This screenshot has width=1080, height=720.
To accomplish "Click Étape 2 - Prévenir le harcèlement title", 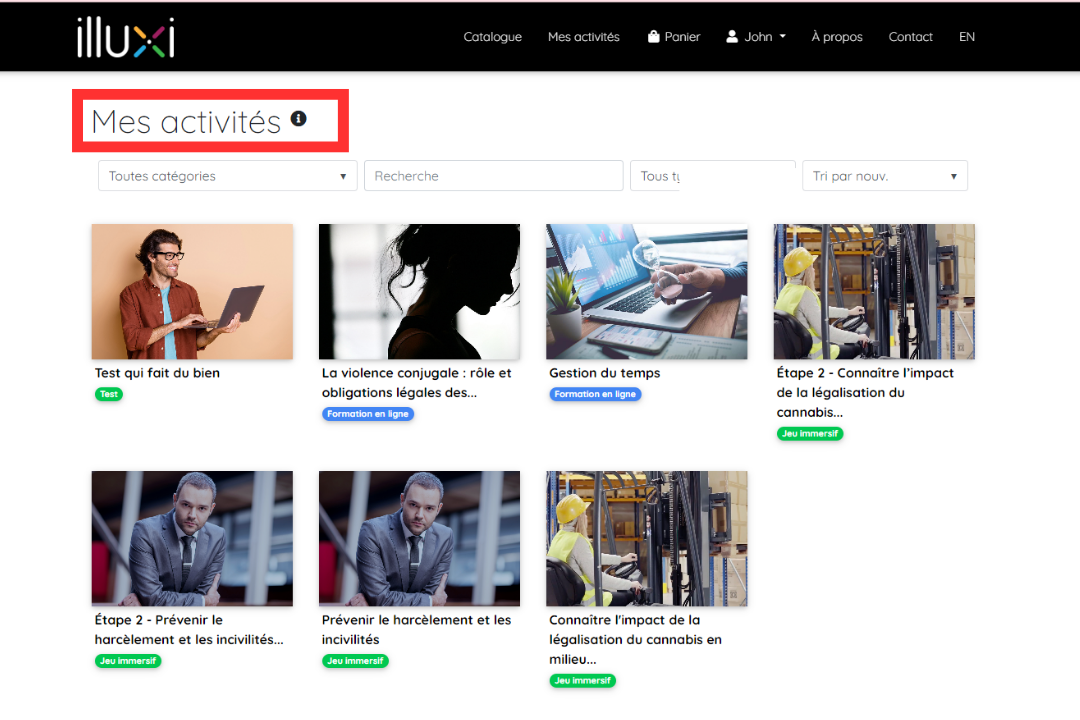I will [189, 629].
